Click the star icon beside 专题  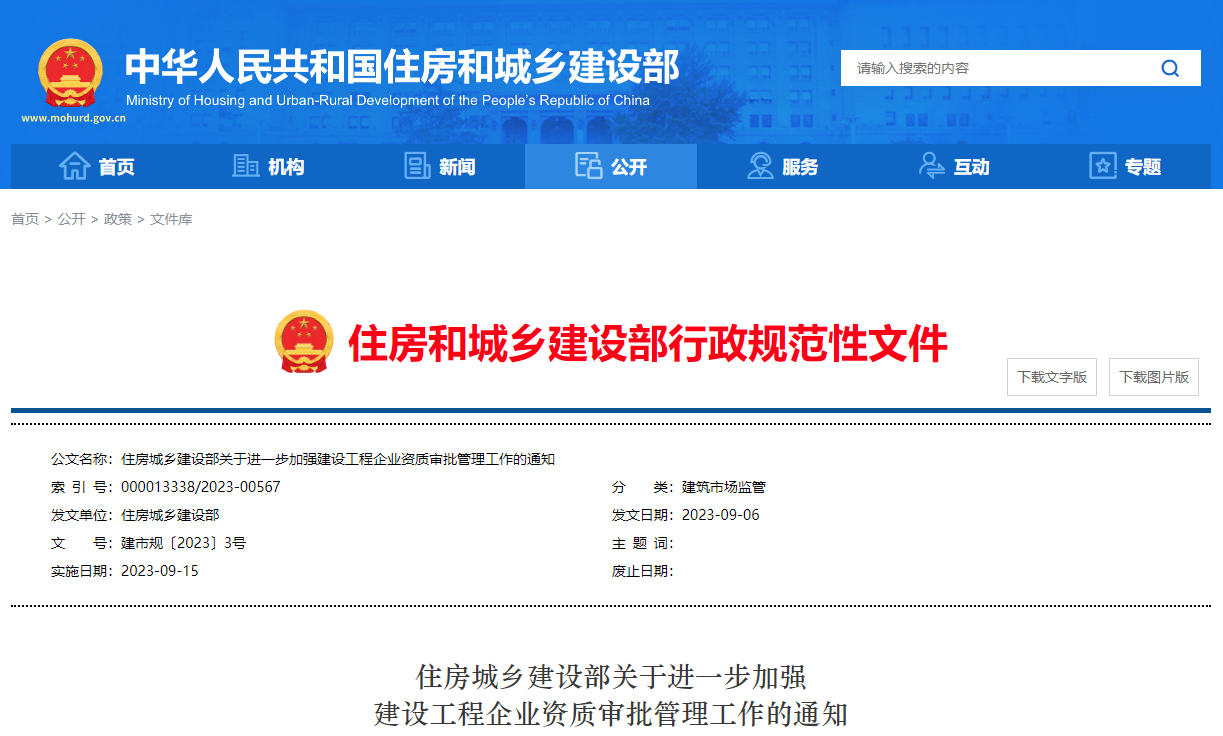coord(1103,166)
